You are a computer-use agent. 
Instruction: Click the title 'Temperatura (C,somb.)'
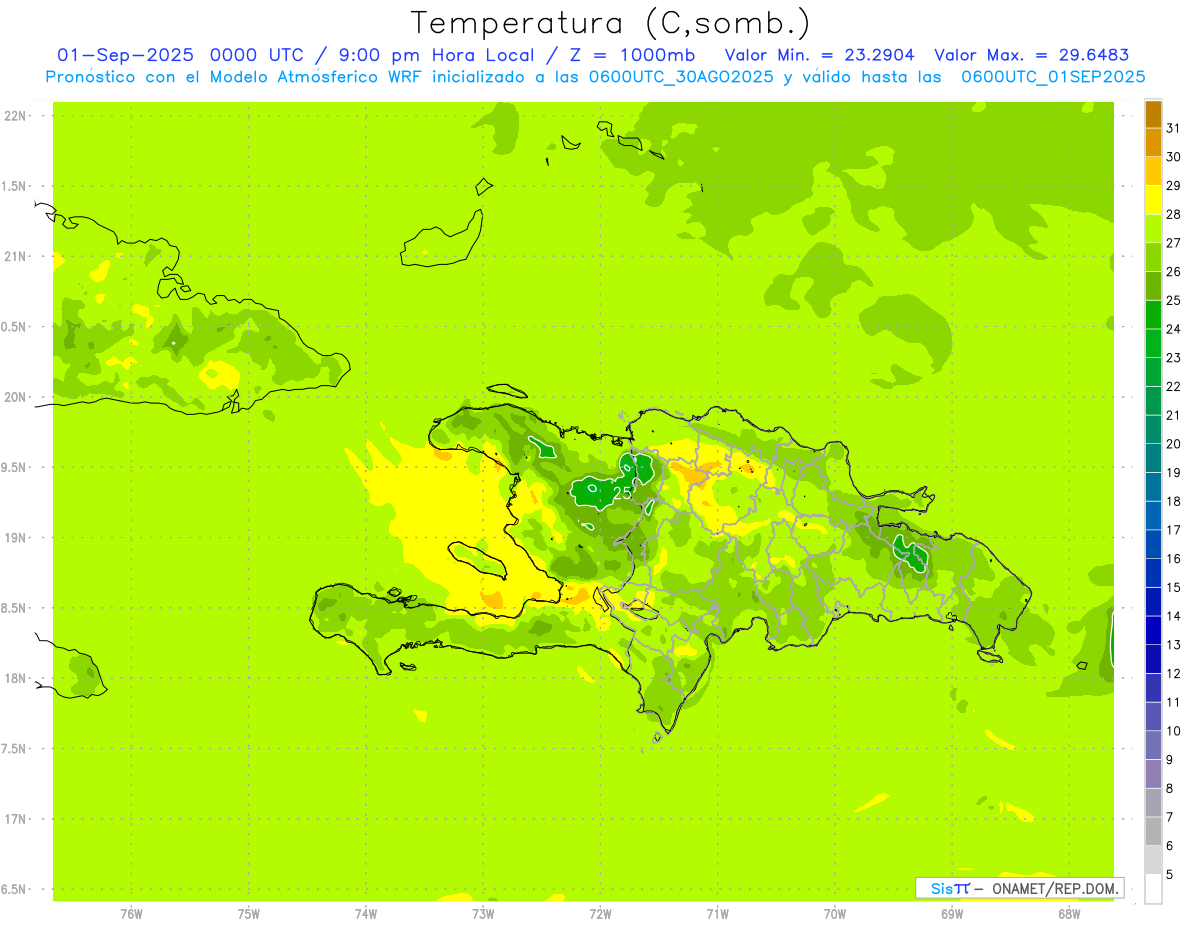point(611,23)
